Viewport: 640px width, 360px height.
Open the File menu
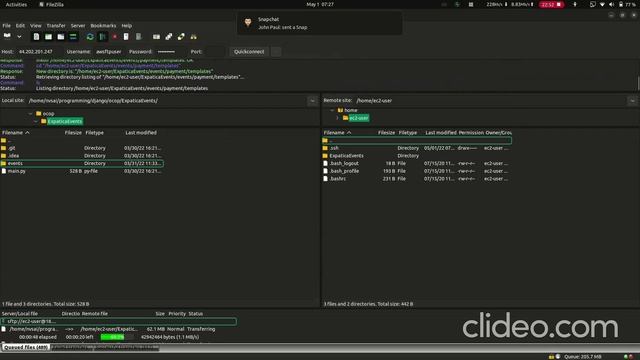pos(7,25)
